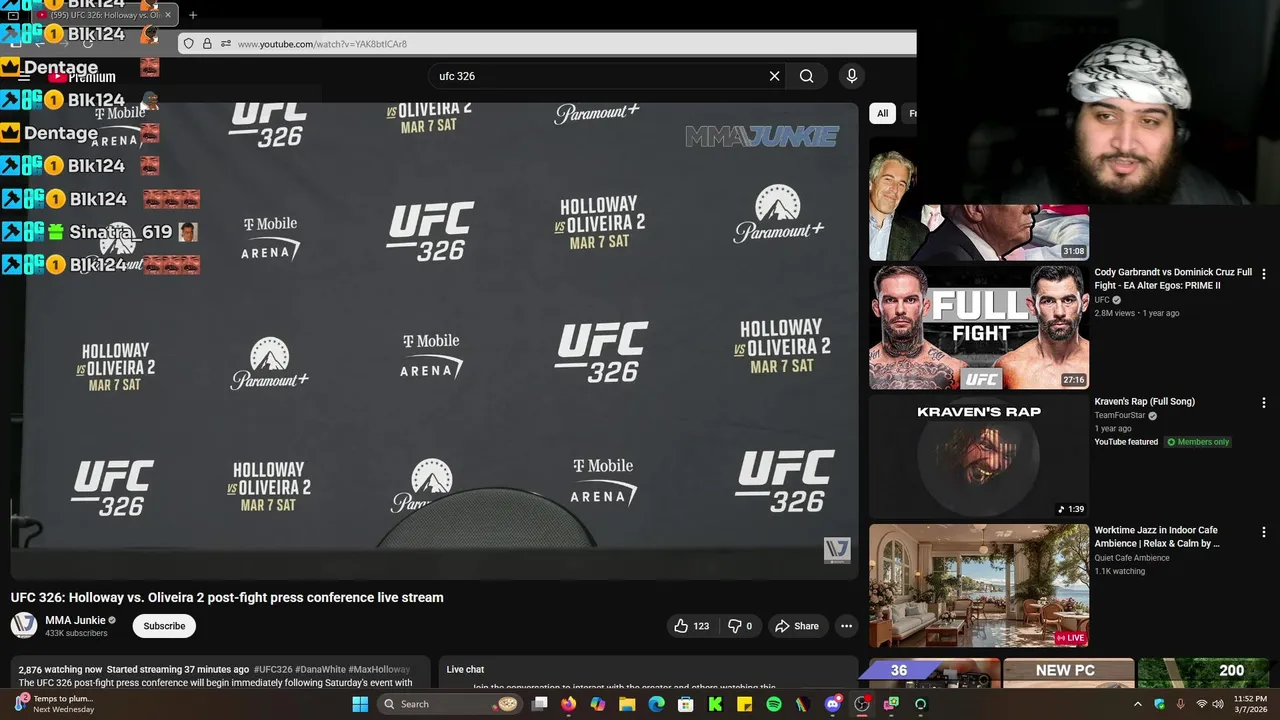1280x720 pixels.
Task: Open the Quiet Cafe Ambience channel name
Action: click(1132, 558)
